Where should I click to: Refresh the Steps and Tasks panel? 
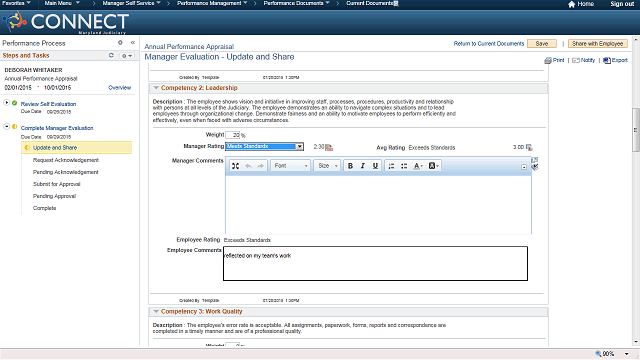(111, 55)
